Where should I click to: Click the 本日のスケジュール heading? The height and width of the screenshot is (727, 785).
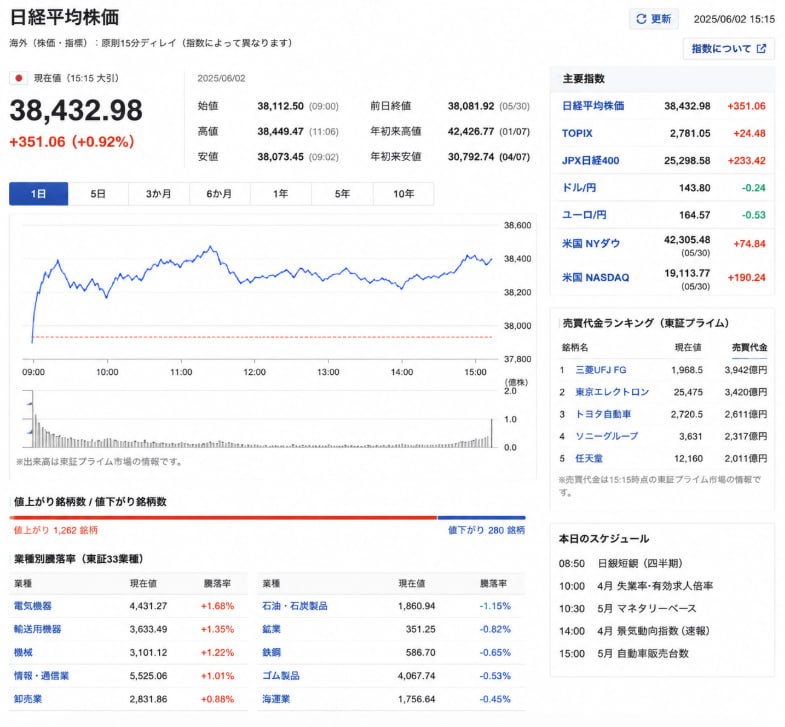[604, 539]
